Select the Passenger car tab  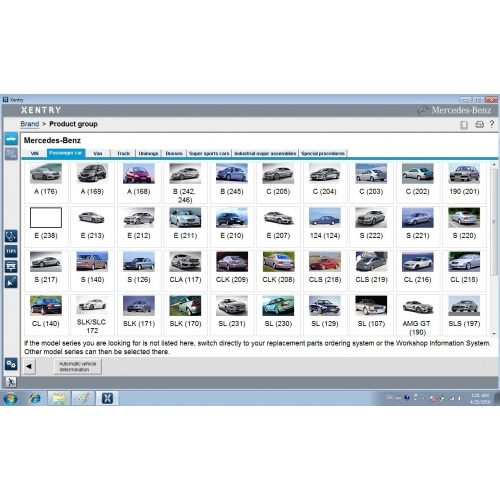tap(66, 153)
